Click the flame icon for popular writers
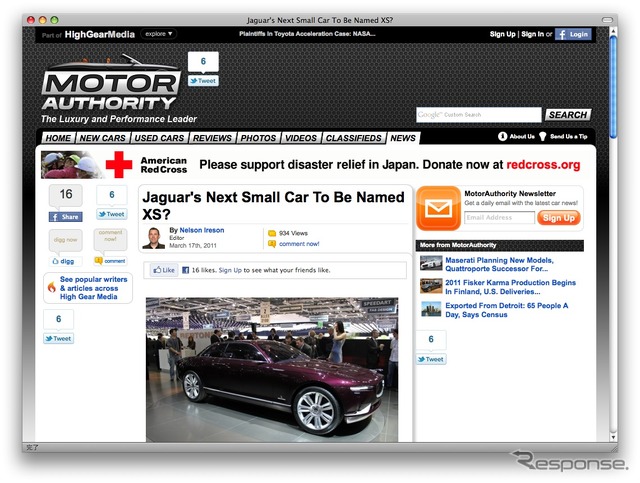 [x=52, y=287]
